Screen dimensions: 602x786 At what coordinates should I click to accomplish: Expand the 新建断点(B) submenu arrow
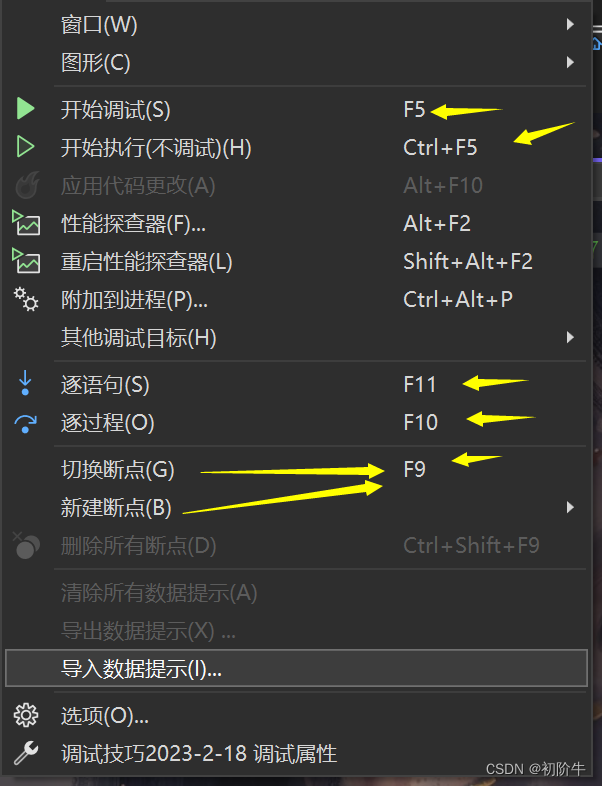coord(570,508)
